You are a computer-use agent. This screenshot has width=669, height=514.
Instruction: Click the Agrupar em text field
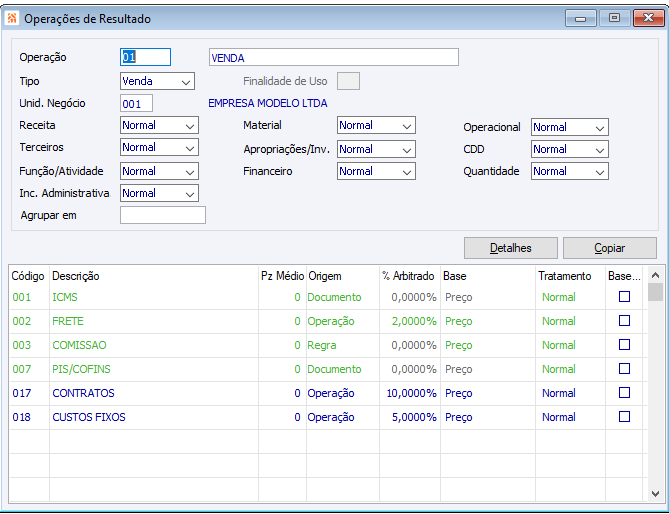tap(162, 215)
